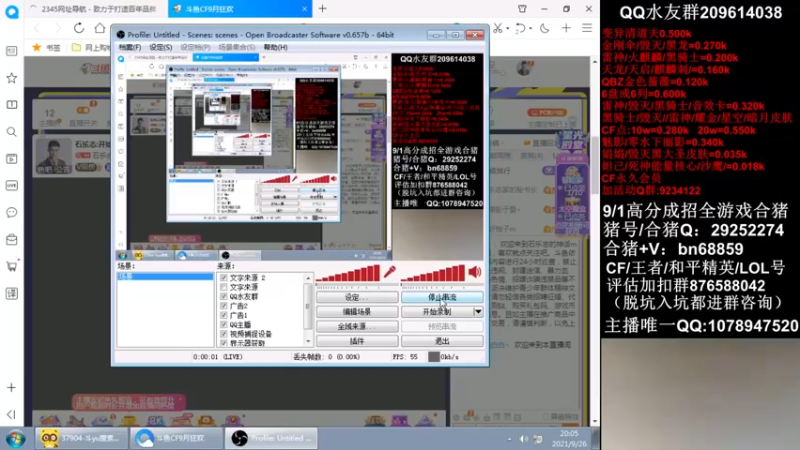Open the chat bubble icon in sidebar
The image size is (800, 450).
[11, 212]
